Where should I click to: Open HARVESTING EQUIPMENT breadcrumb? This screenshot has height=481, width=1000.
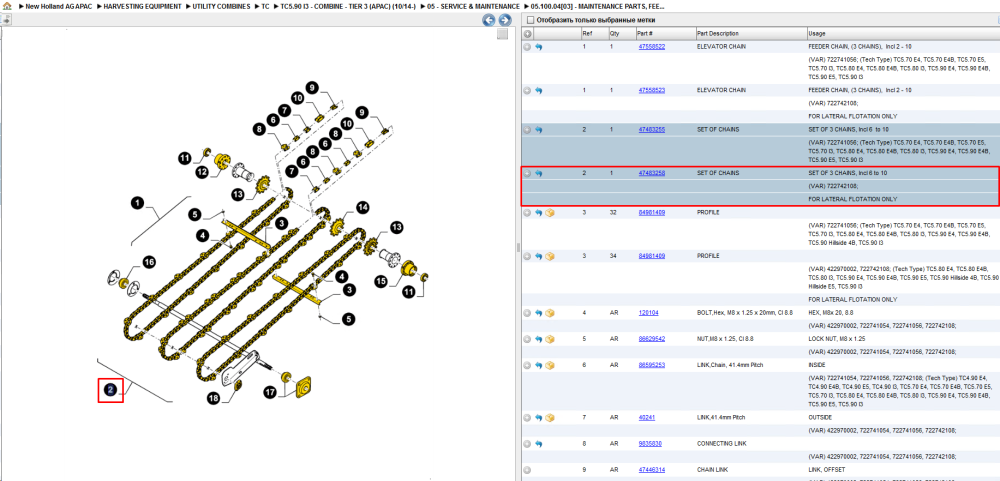(145, 6)
